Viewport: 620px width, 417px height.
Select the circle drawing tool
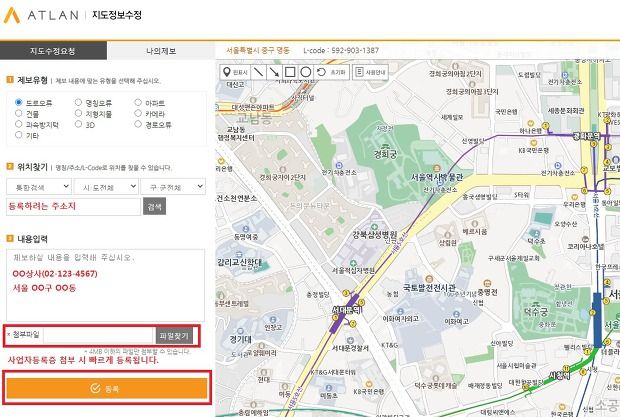[x=306, y=72]
